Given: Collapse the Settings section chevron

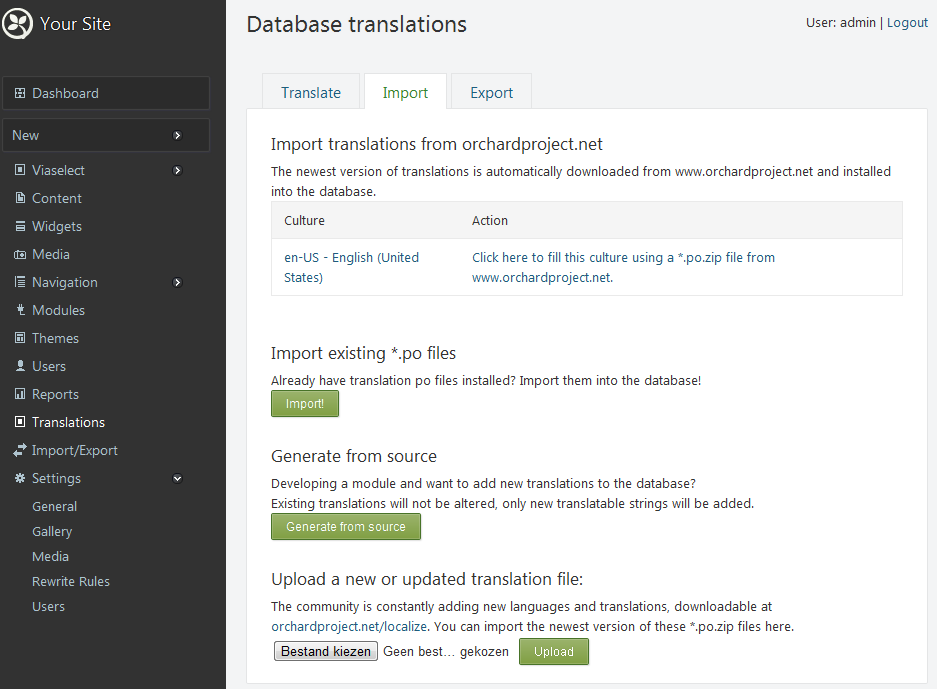Looking at the screenshot, I should coord(178,479).
